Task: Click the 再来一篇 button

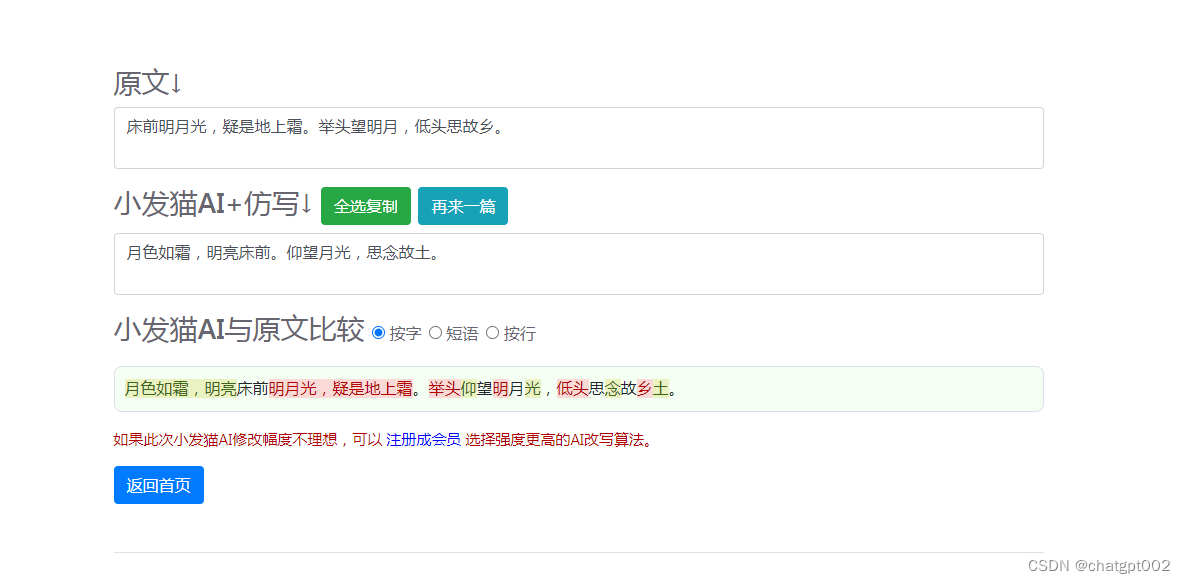Action: click(x=463, y=206)
